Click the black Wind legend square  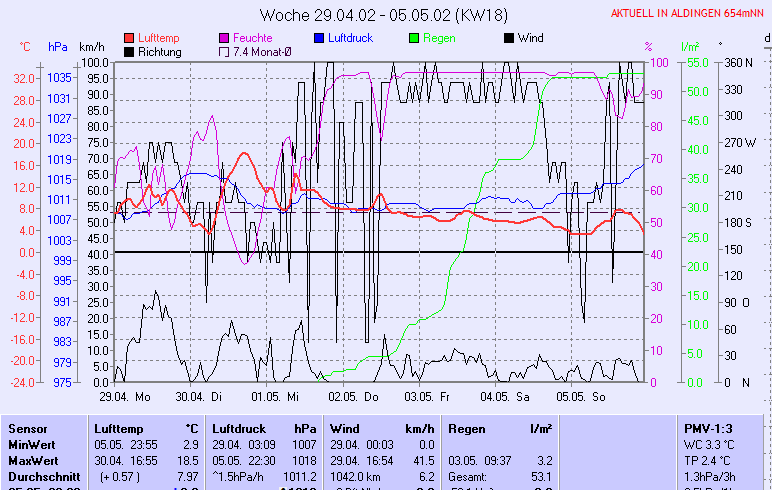tap(509, 38)
